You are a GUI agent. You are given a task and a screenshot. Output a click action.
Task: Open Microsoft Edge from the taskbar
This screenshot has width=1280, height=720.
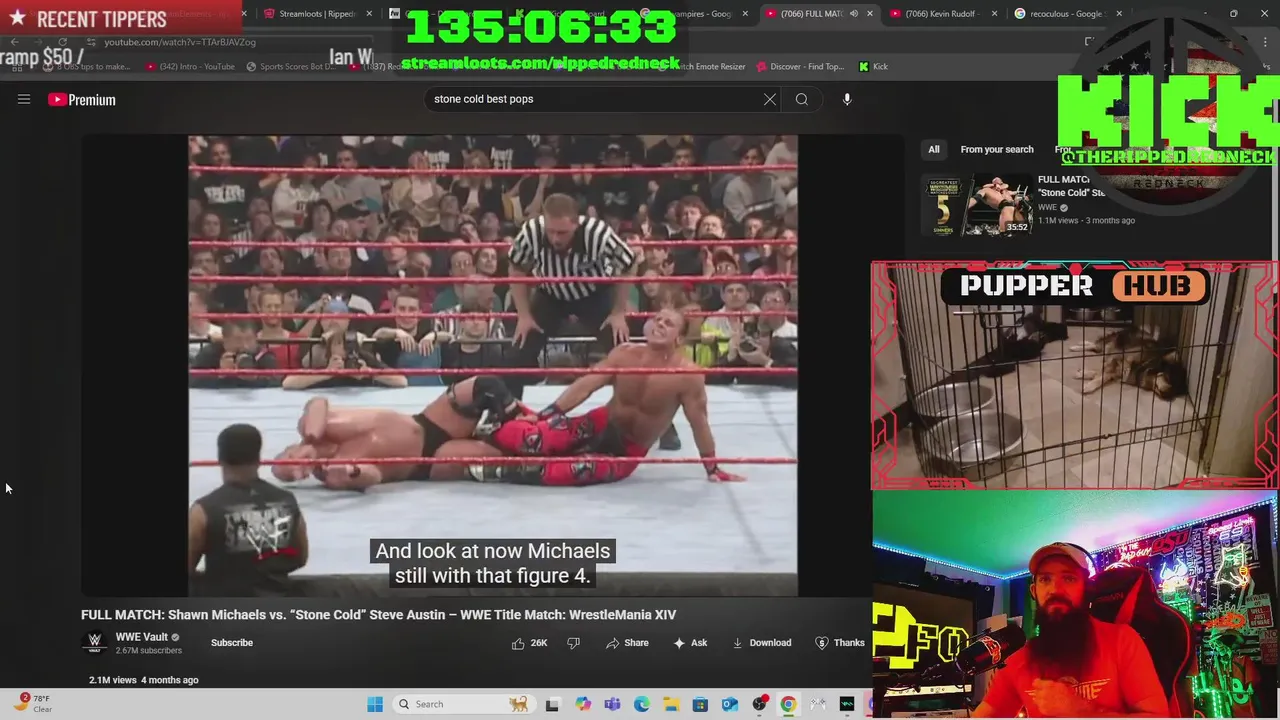[641, 704]
